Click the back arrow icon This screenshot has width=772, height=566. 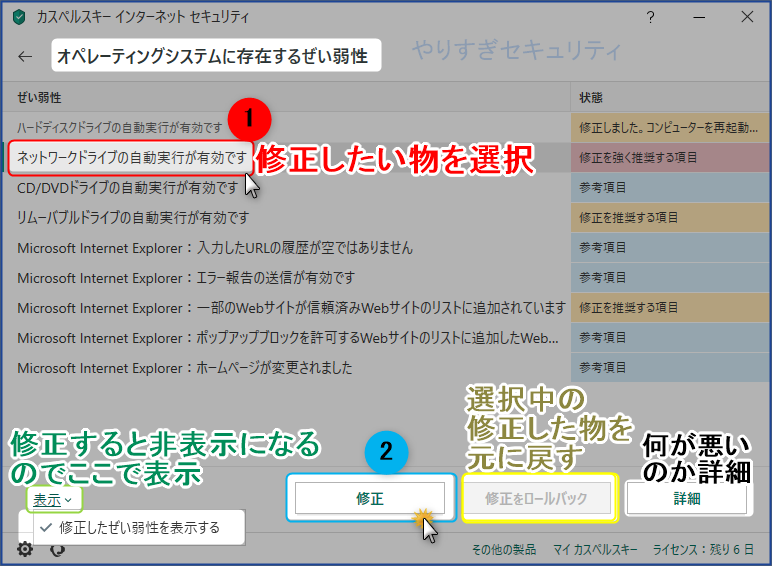[x=25, y=57]
